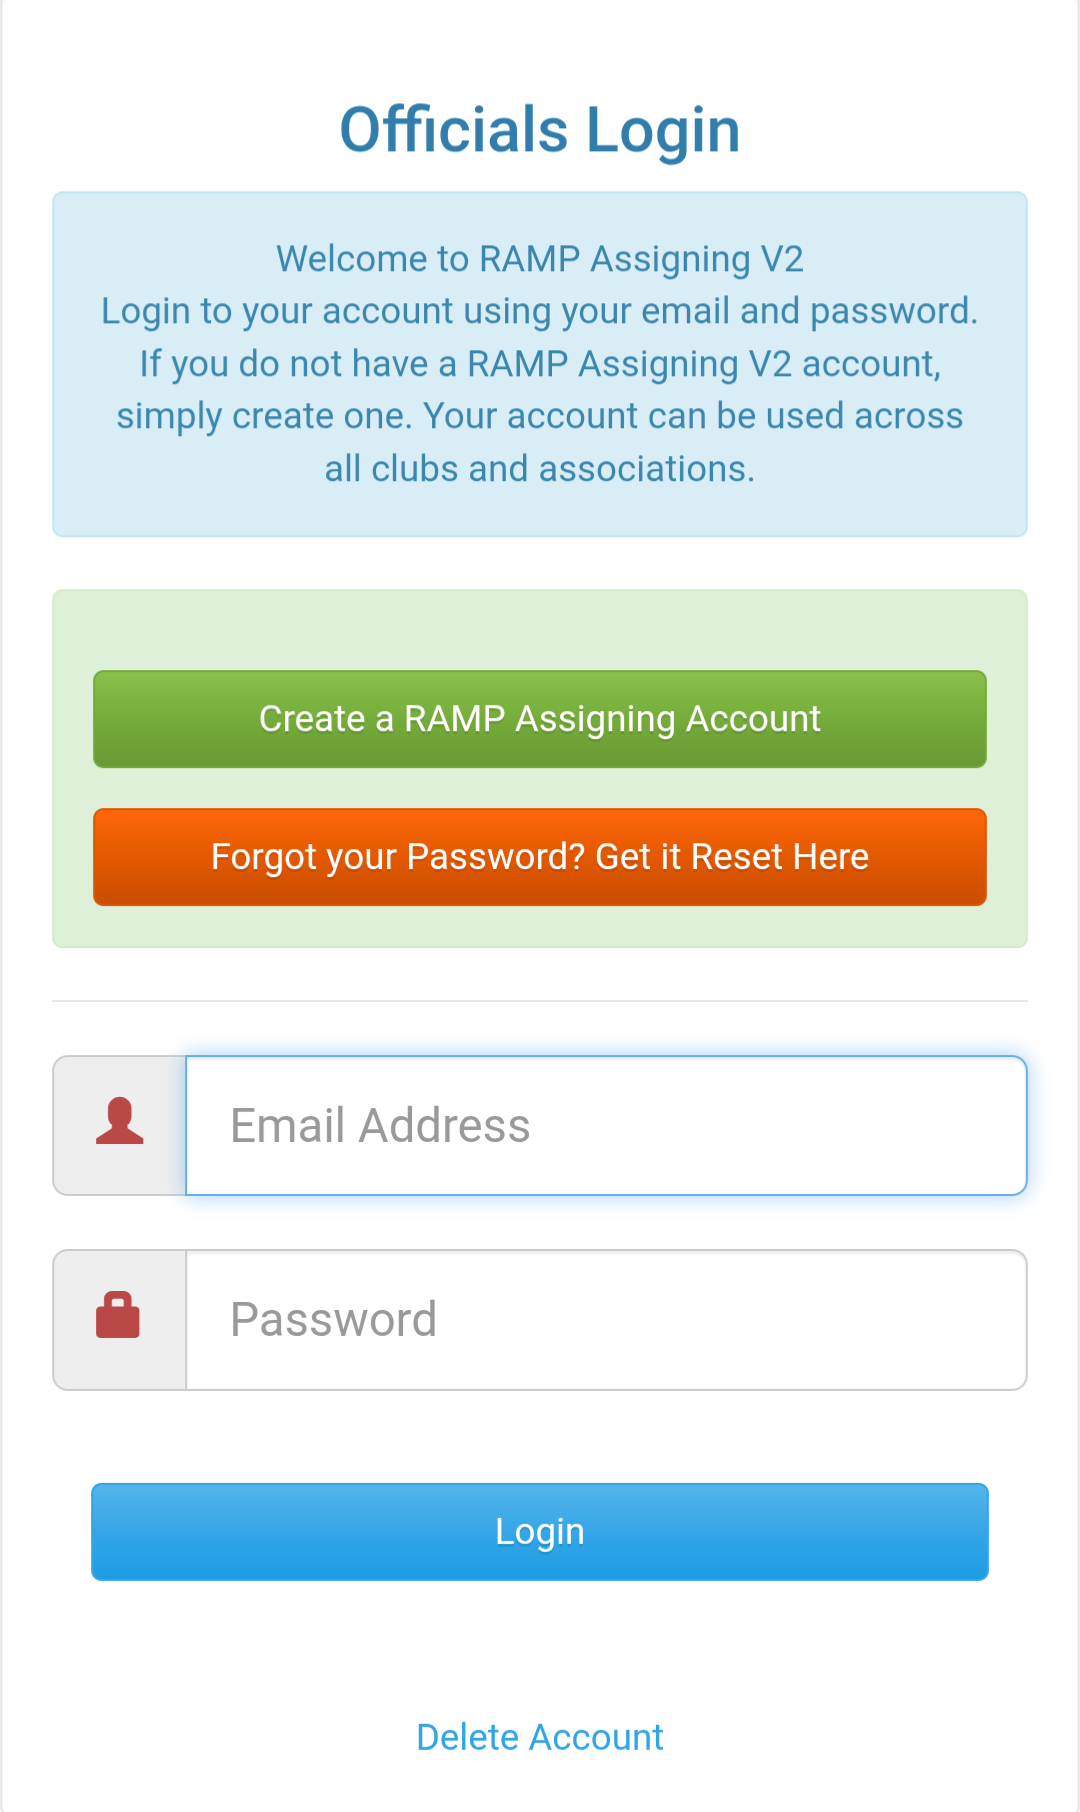Screen dimensions: 1080x1812
Task: Click the 'If you do not have' text line
Action: (540, 364)
